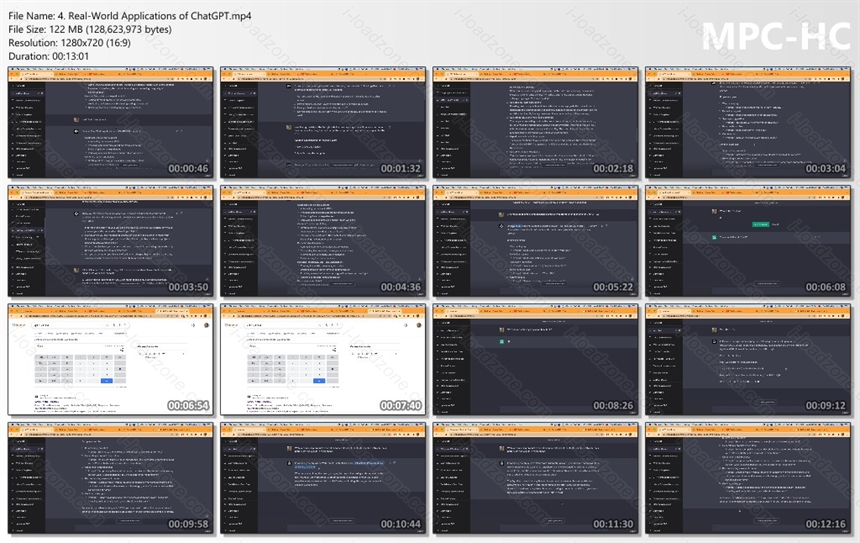Choose the frame marked 00:09:12
Image resolution: width=860 pixels, height=543 pixels.
coord(748,360)
